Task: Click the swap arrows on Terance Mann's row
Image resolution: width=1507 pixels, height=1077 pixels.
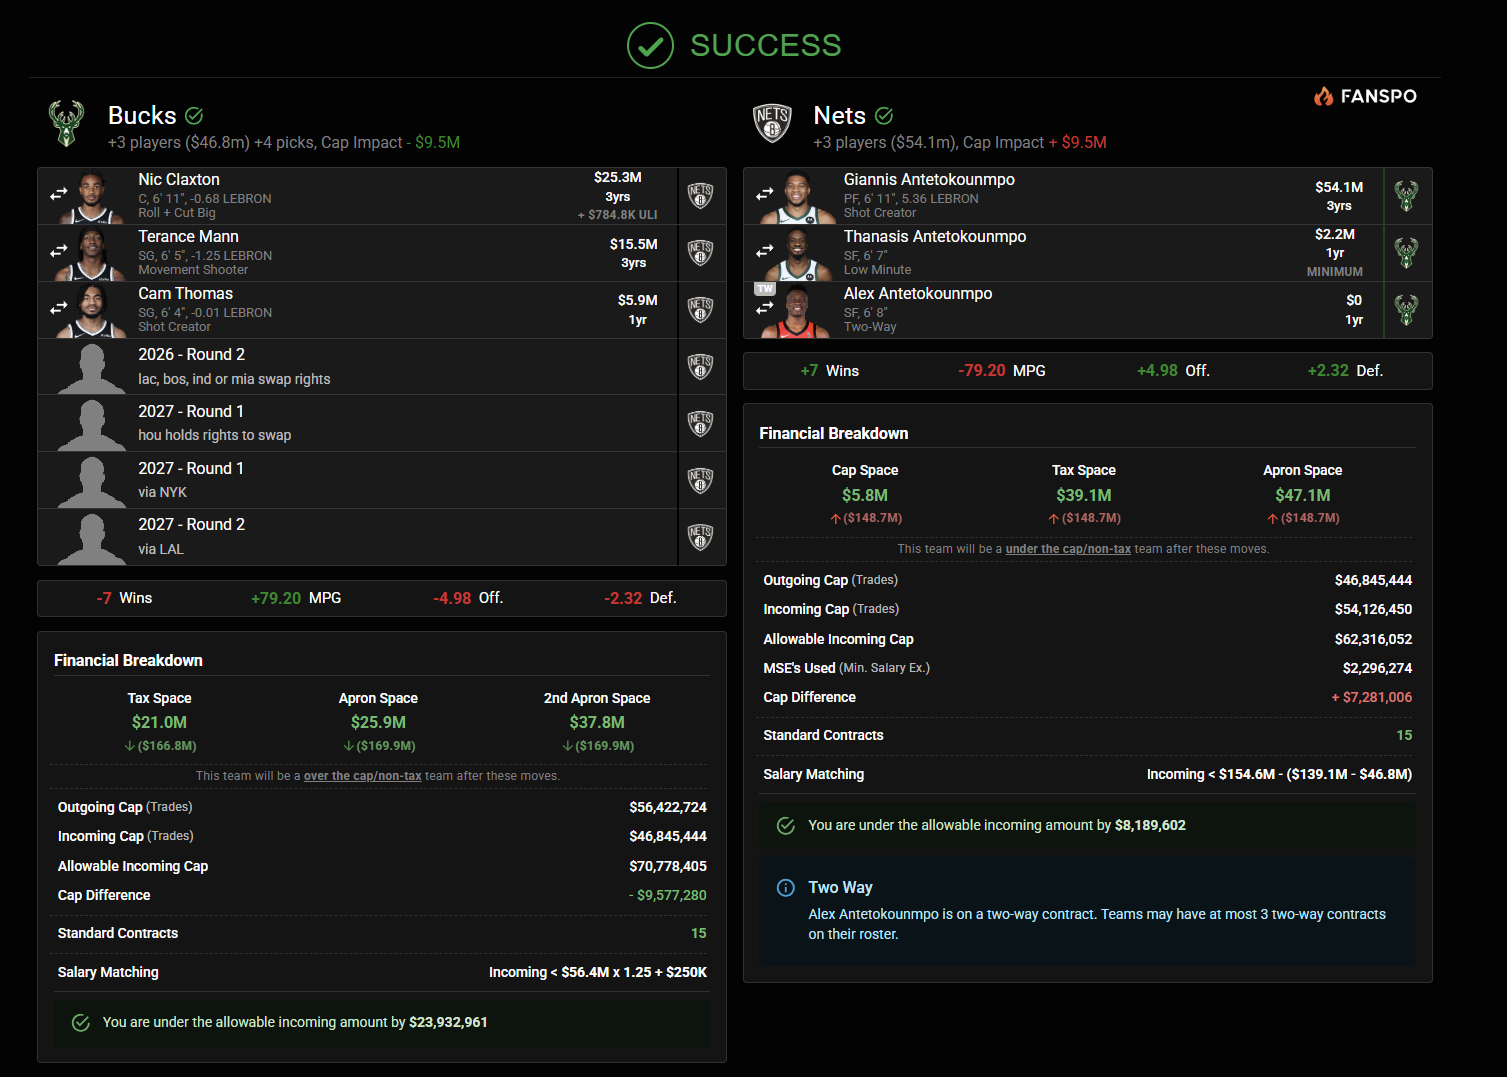Action: pos(59,251)
